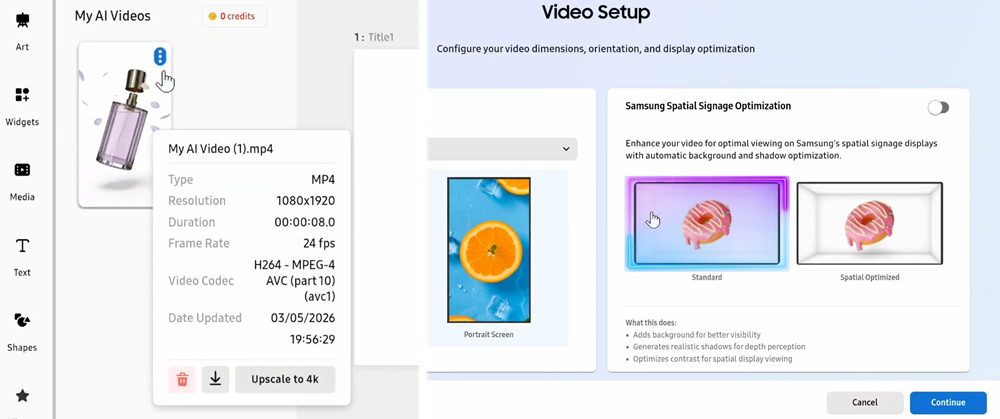The image size is (1000, 419).
Task: Expand the dropdown above Portrait Screen
Action: 502,149
